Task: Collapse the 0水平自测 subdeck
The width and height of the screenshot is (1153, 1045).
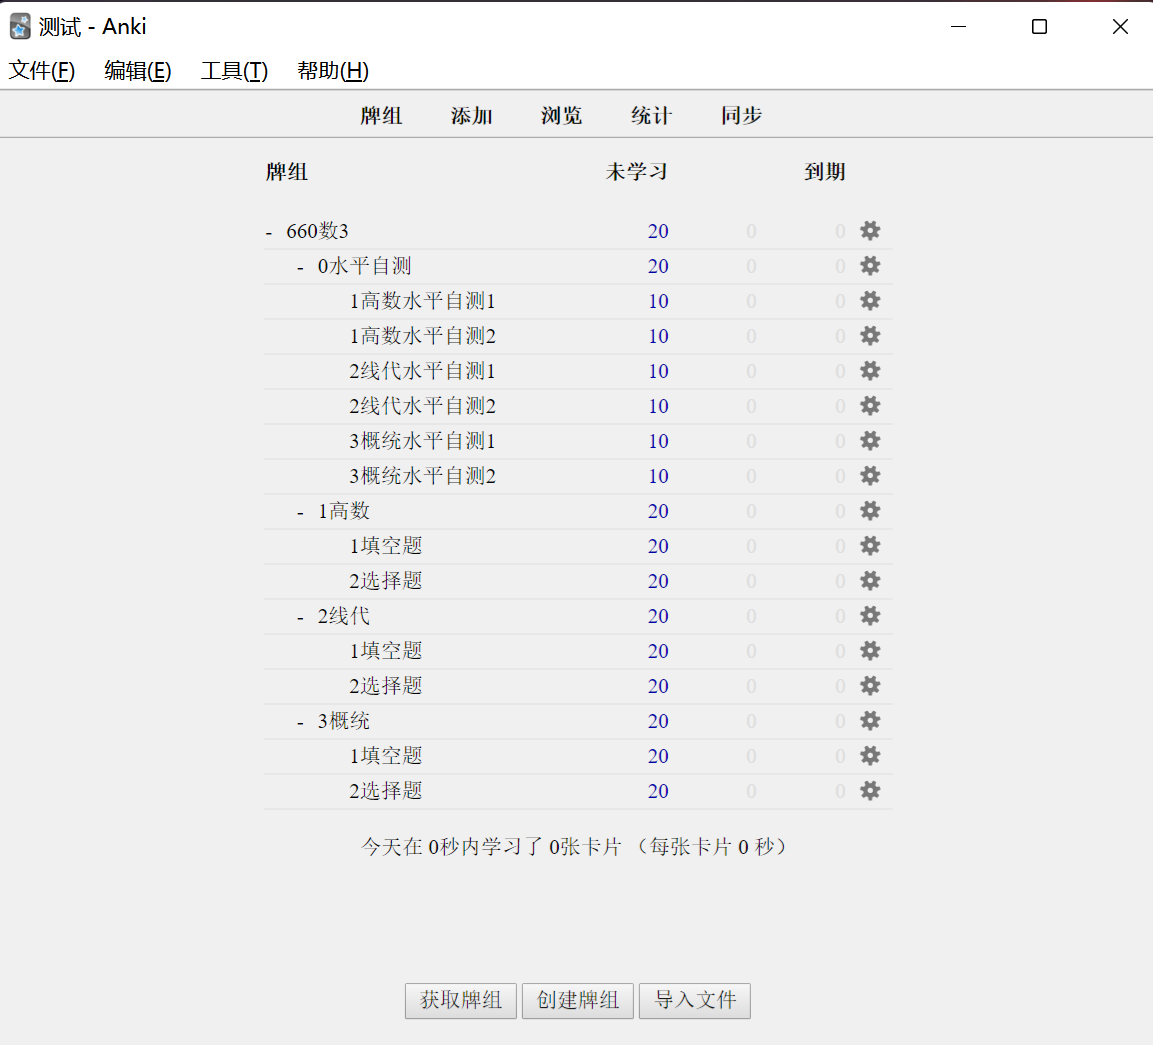Action: [300, 267]
